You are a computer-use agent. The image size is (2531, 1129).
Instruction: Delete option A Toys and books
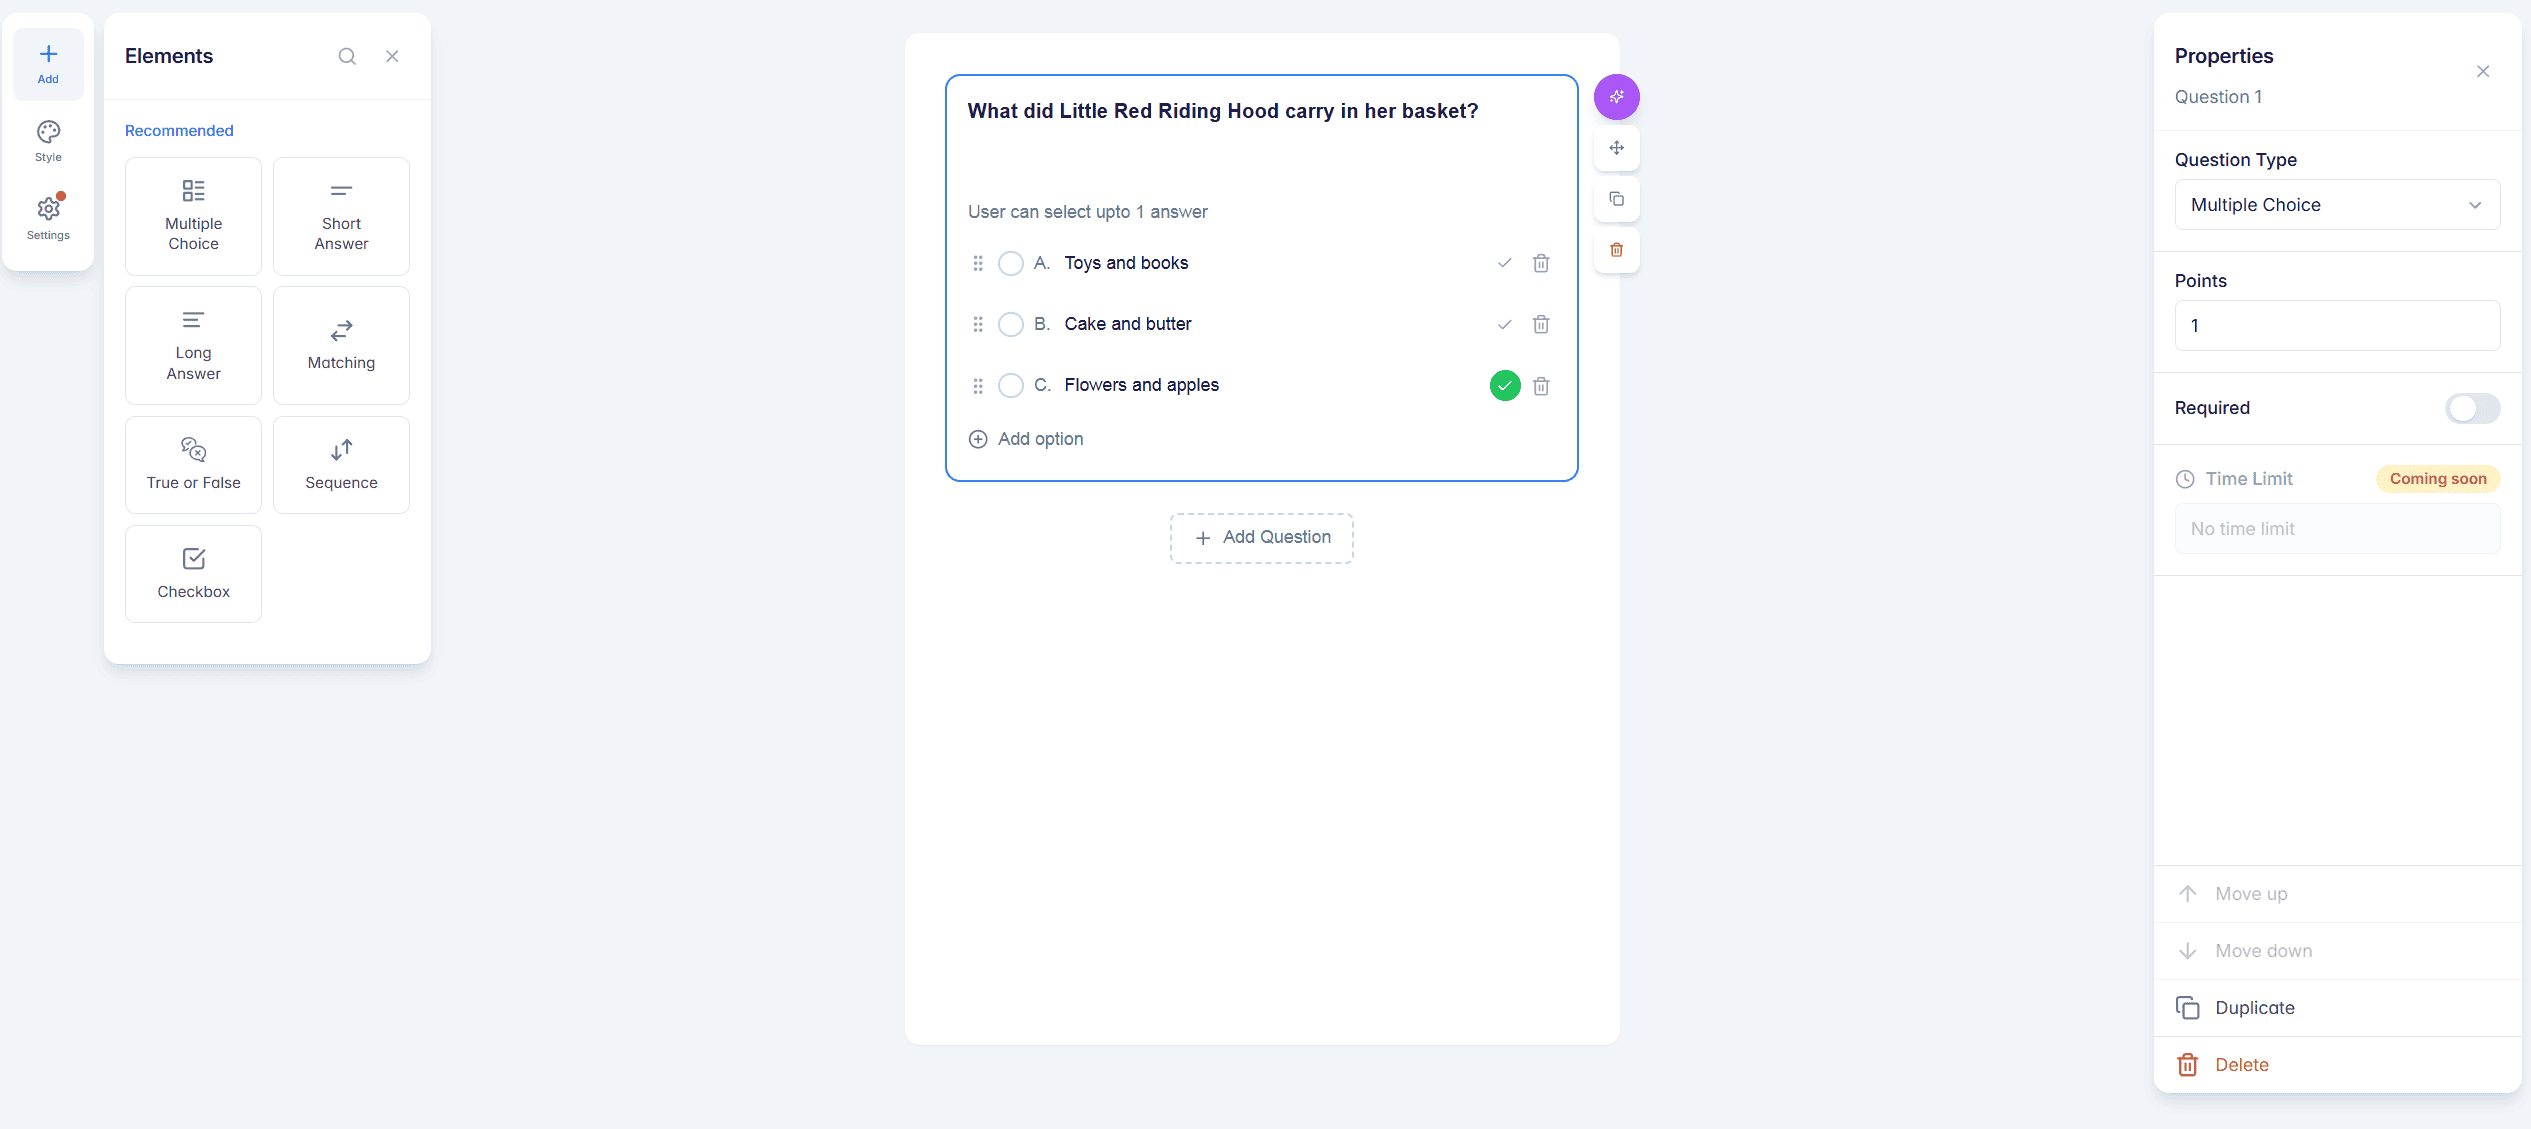[1541, 263]
